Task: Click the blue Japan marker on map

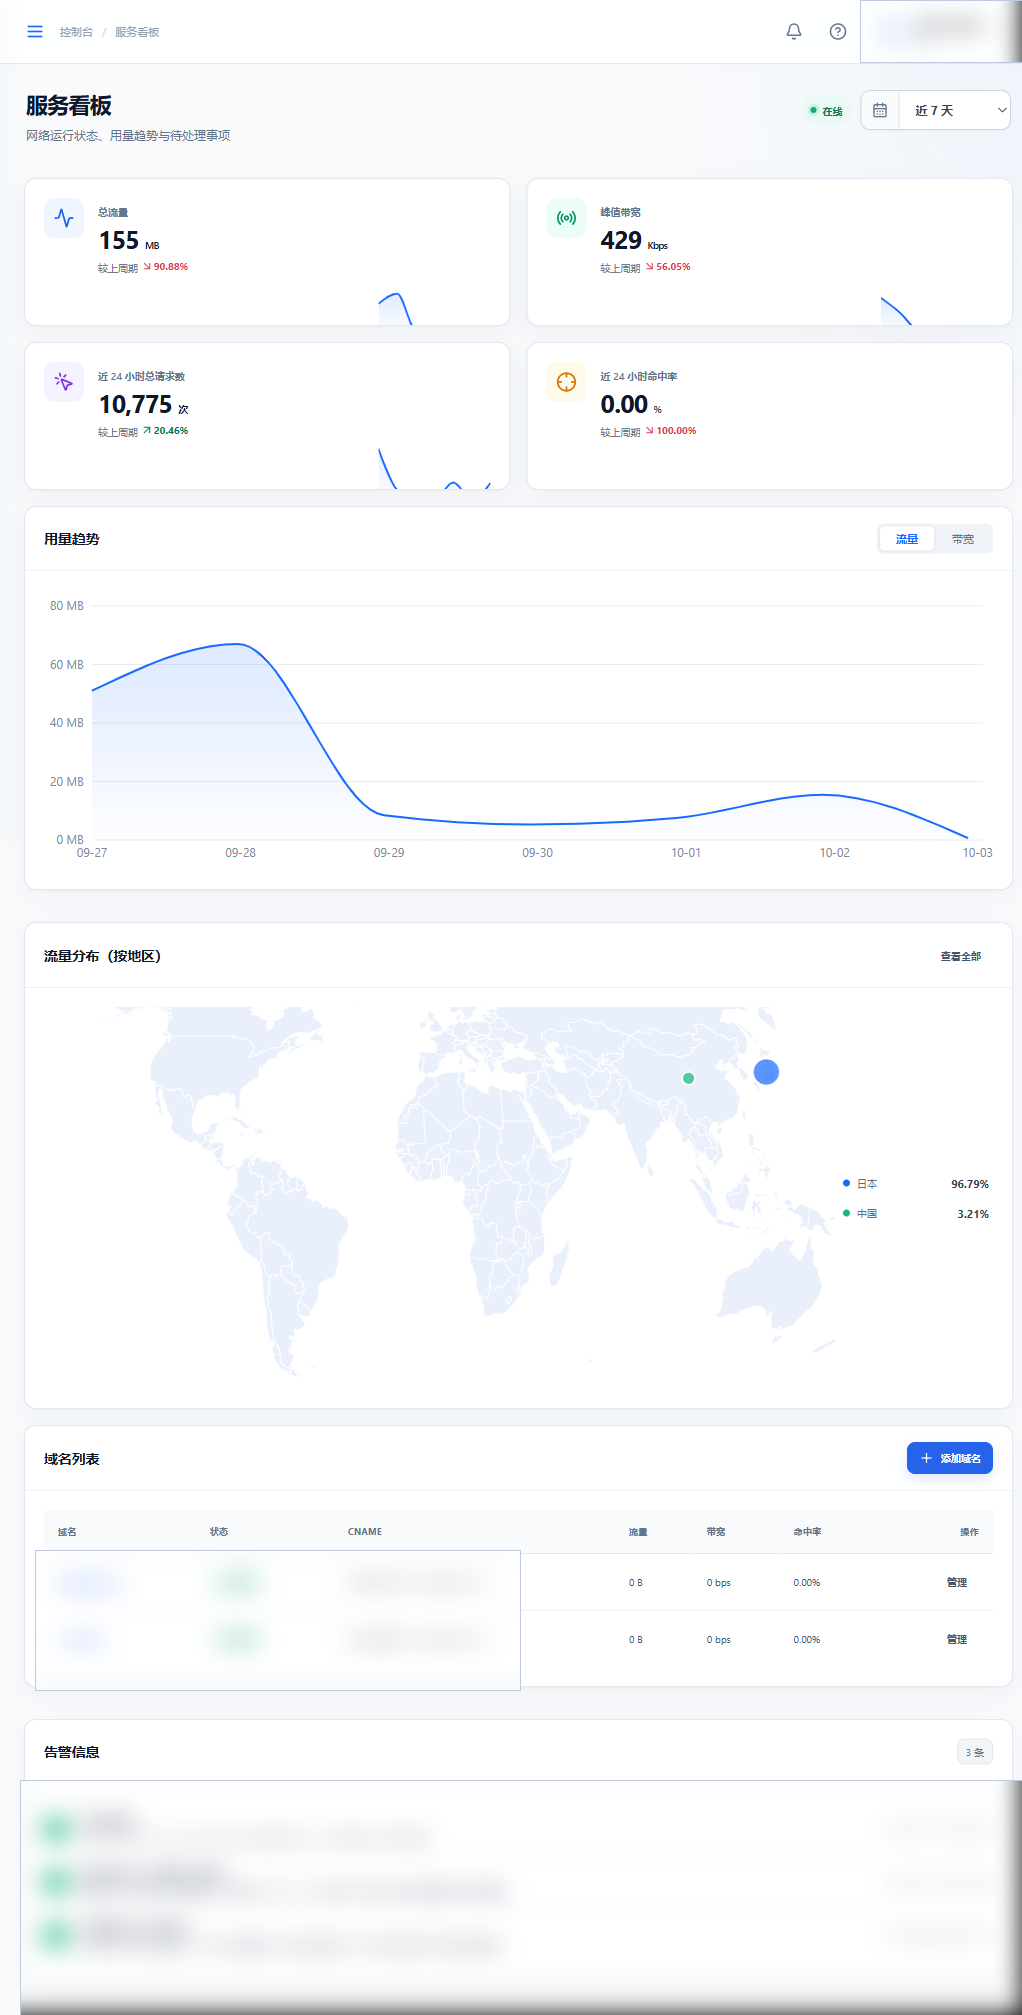Action: coord(766,1072)
